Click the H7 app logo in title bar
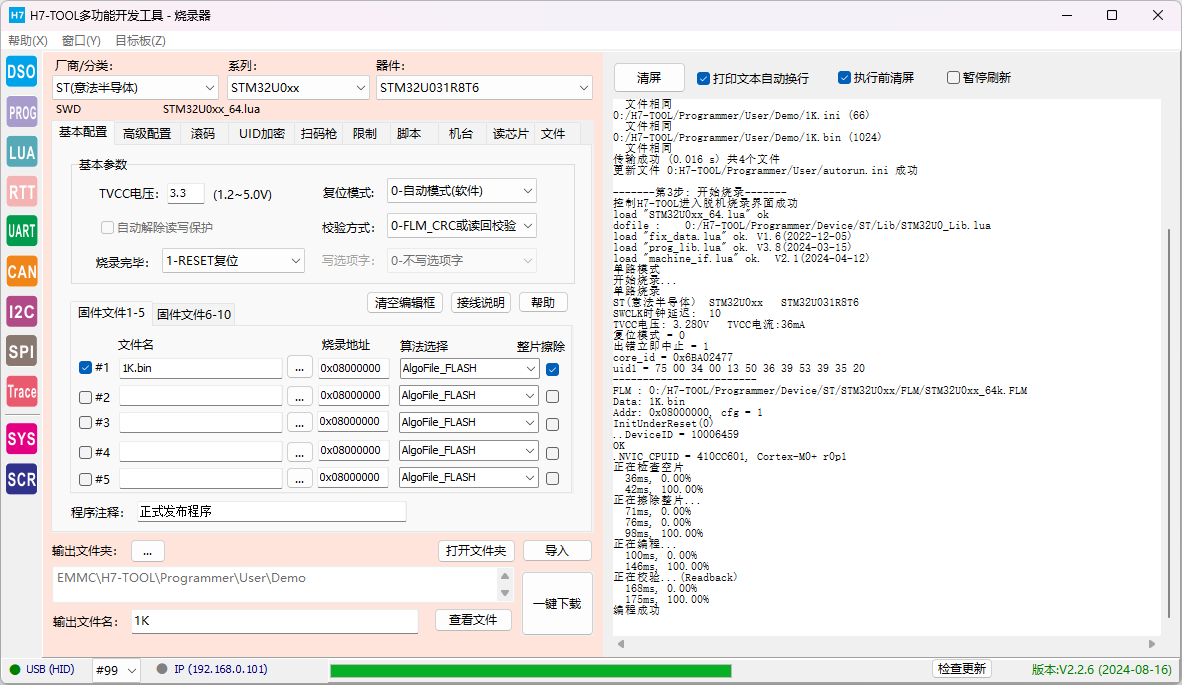 click(x=17, y=15)
